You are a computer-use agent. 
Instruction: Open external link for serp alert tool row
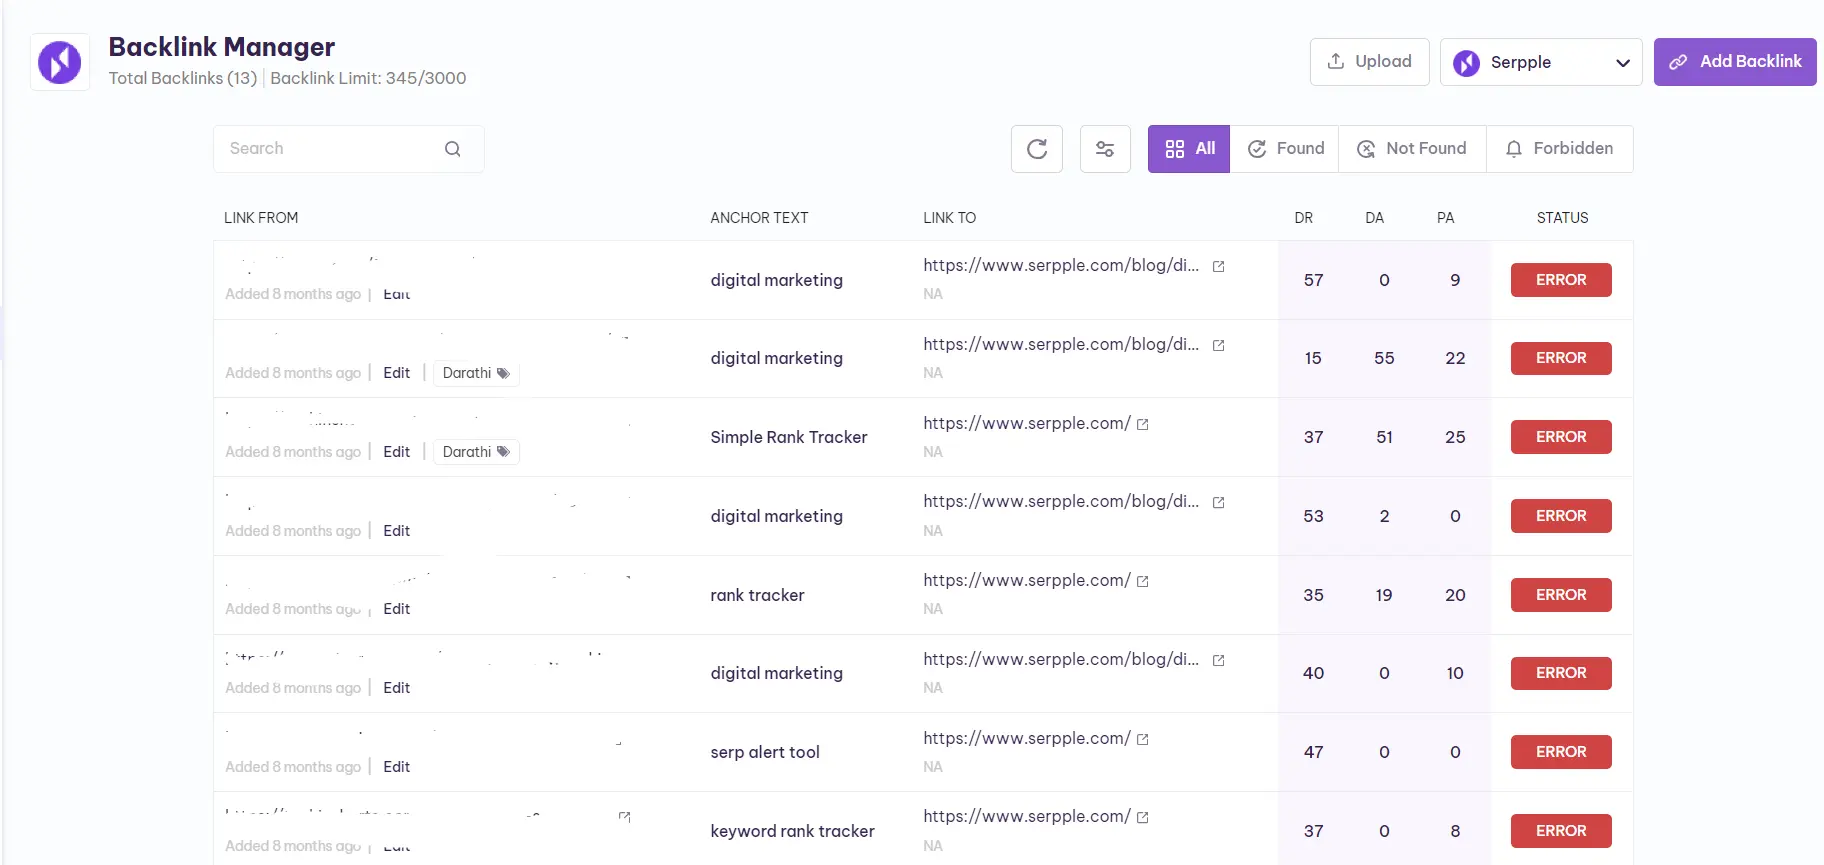[x=1143, y=740]
